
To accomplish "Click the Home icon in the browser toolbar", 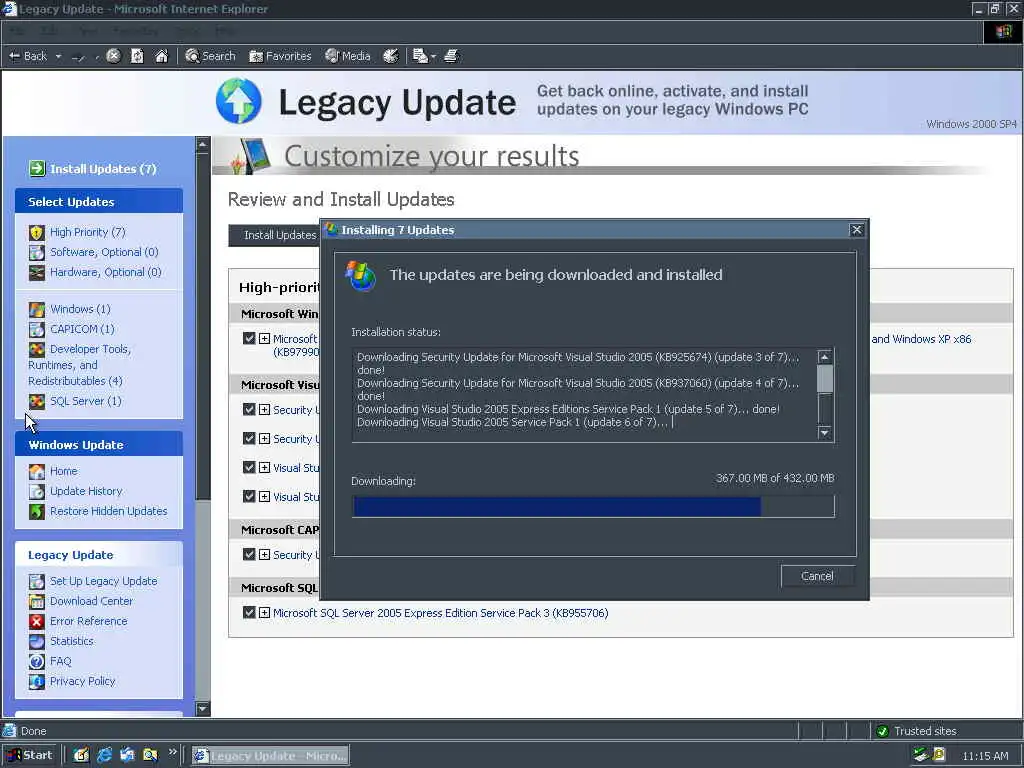I will pyautogui.click(x=161, y=56).
